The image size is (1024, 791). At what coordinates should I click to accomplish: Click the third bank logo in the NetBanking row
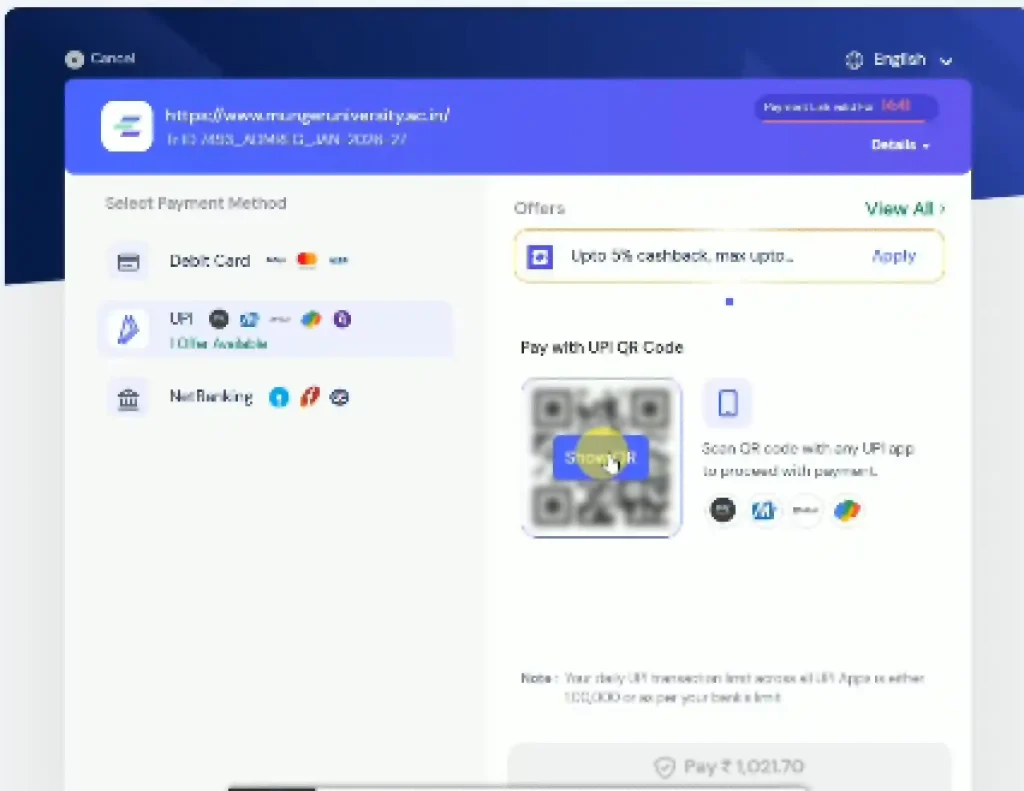click(340, 397)
